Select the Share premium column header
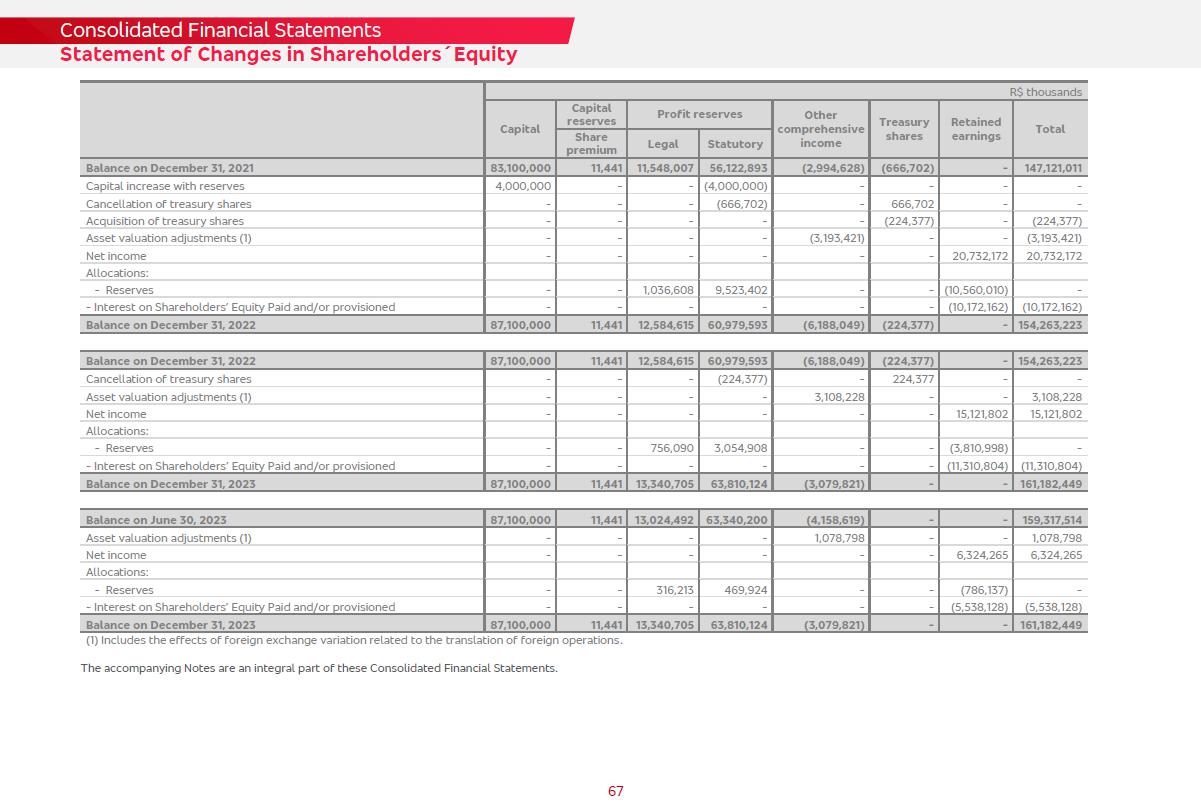This screenshot has height=802, width=1201. pyautogui.click(x=591, y=143)
